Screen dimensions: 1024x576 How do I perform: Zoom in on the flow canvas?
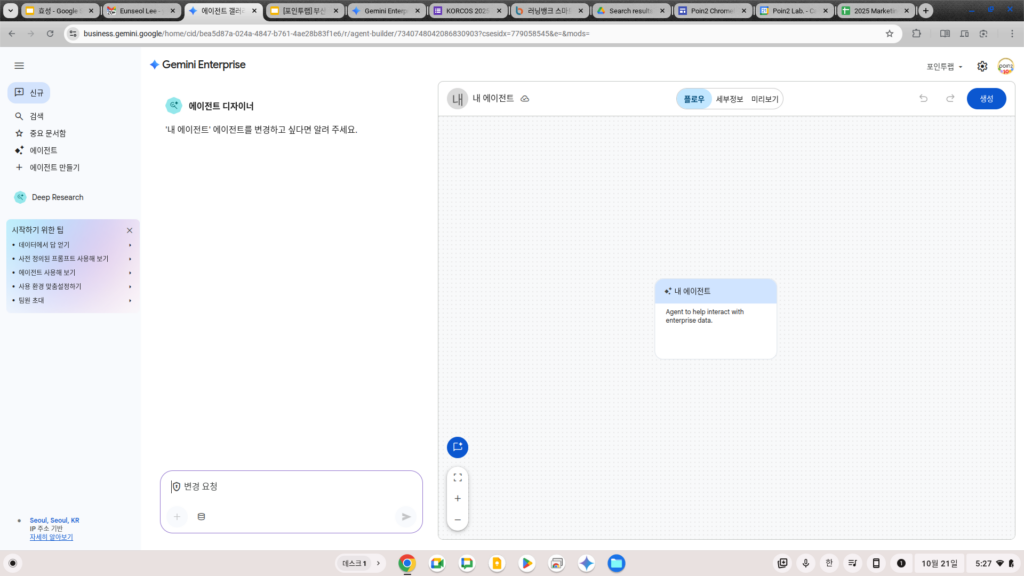[x=457, y=498]
